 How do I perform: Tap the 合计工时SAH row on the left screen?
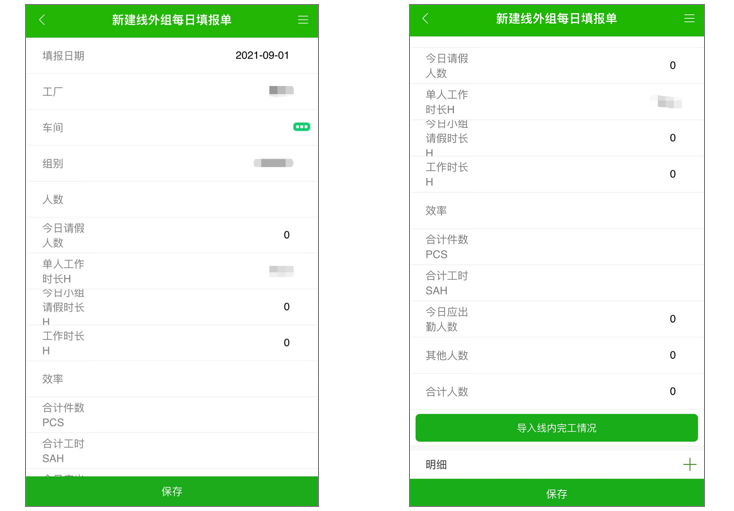click(172, 451)
